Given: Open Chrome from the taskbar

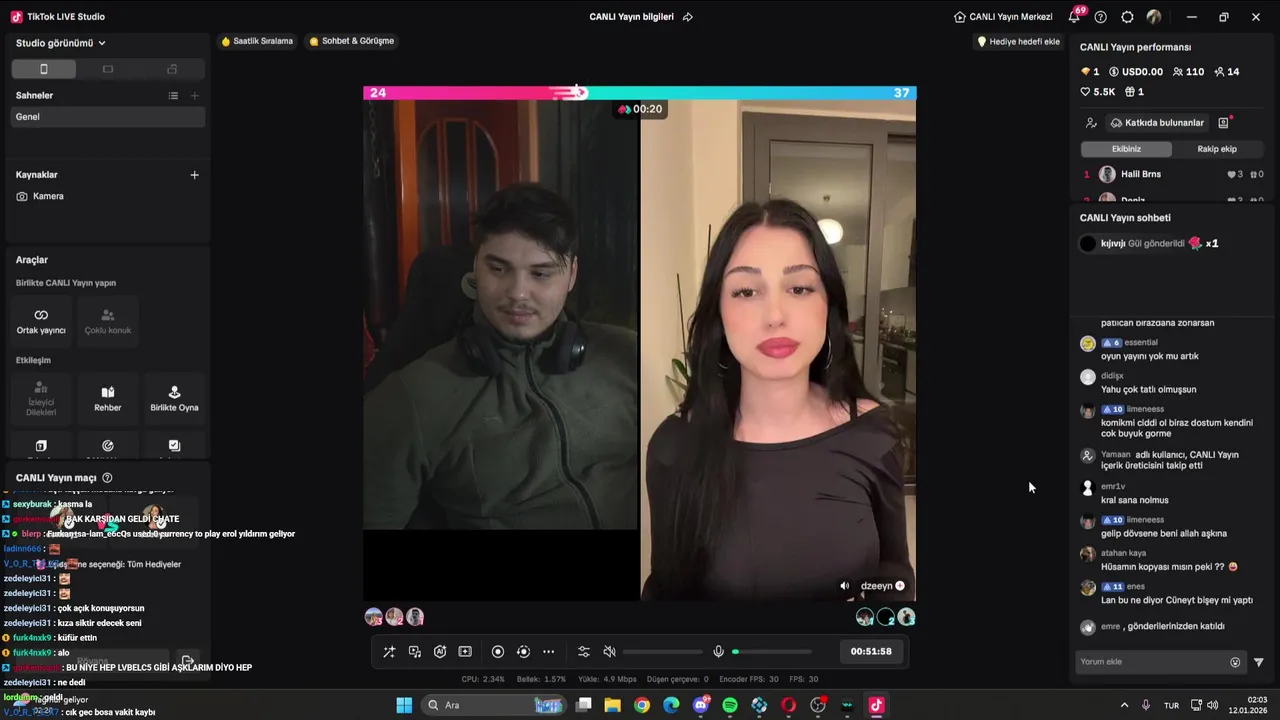Looking at the screenshot, I should tap(642, 705).
